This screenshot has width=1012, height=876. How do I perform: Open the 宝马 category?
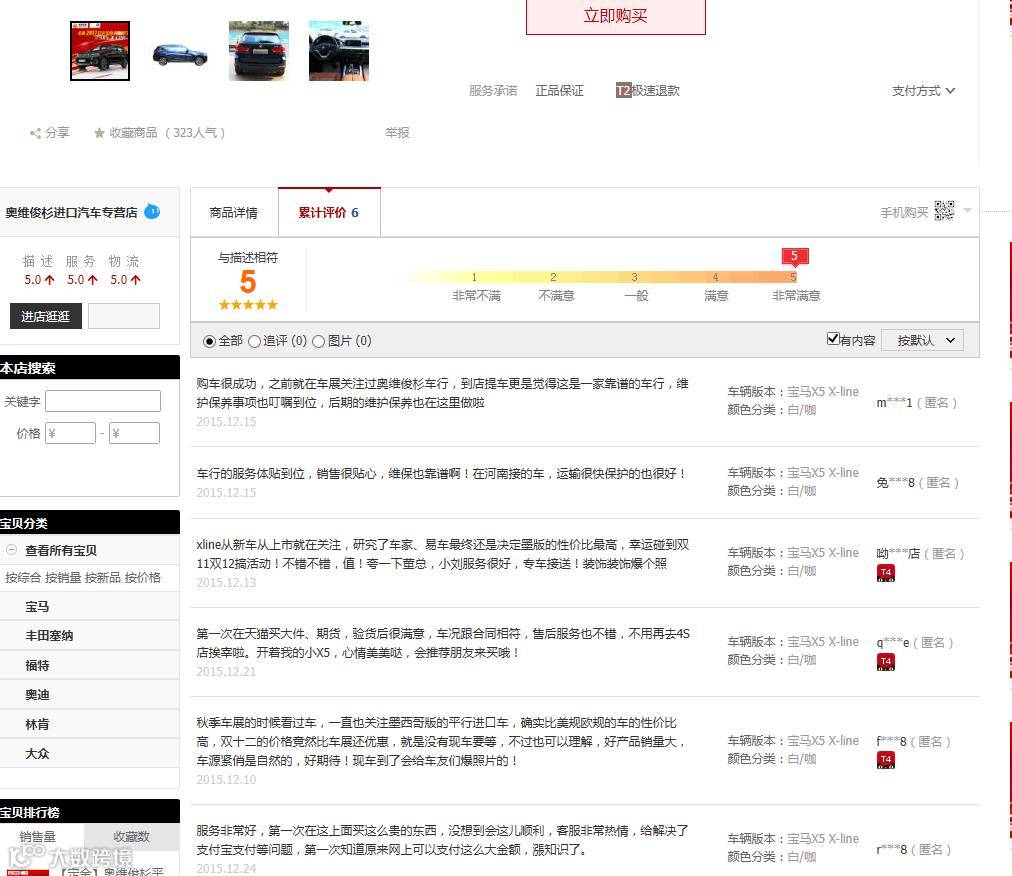pos(37,607)
